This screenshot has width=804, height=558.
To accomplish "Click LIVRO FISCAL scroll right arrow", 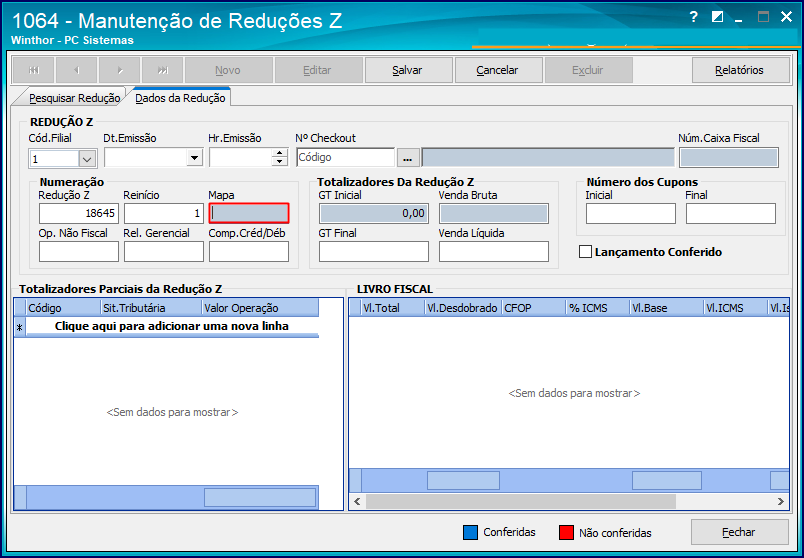I will click(x=780, y=502).
